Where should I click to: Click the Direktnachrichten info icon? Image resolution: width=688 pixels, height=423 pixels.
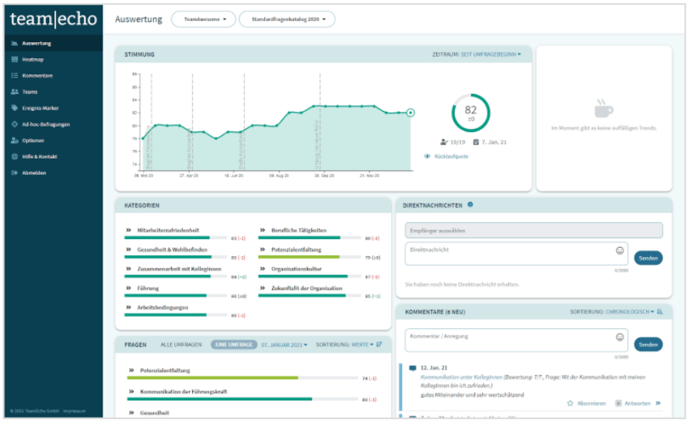point(470,204)
